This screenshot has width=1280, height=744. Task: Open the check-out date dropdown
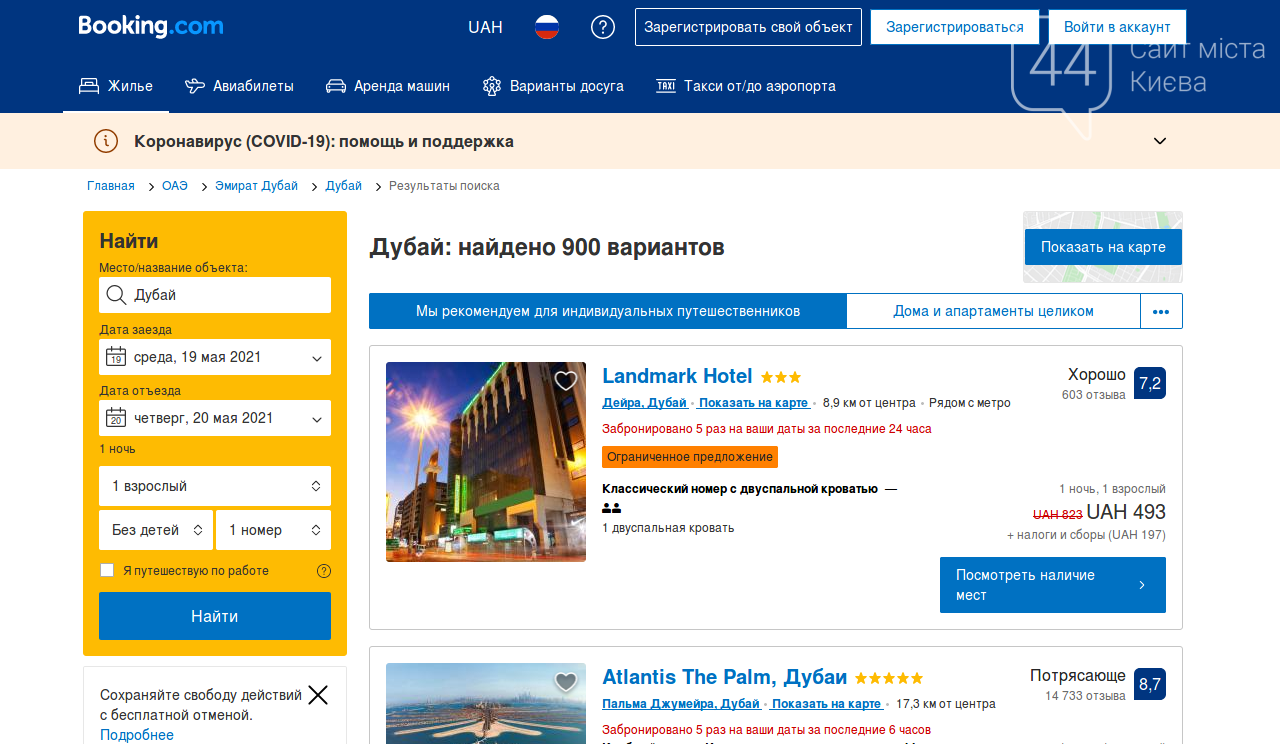(x=215, y=418)
